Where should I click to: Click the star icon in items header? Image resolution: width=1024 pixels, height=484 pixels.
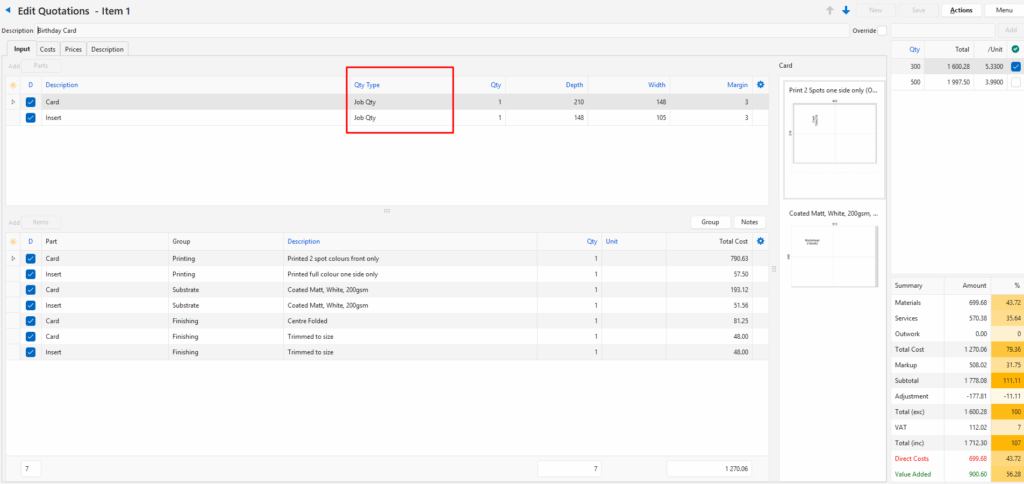tap(13, 242)
